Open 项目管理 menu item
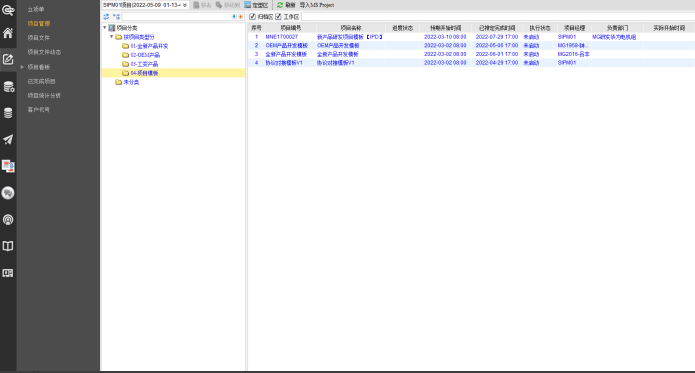 39,23
